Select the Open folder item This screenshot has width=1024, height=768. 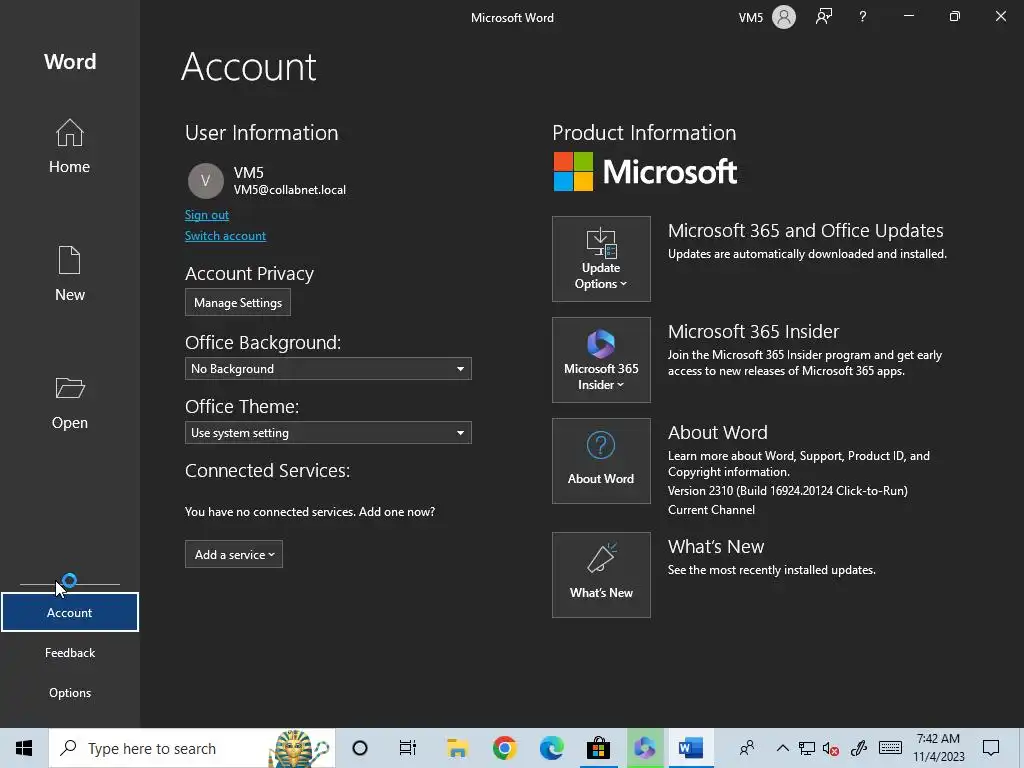[x=69, y=403]
